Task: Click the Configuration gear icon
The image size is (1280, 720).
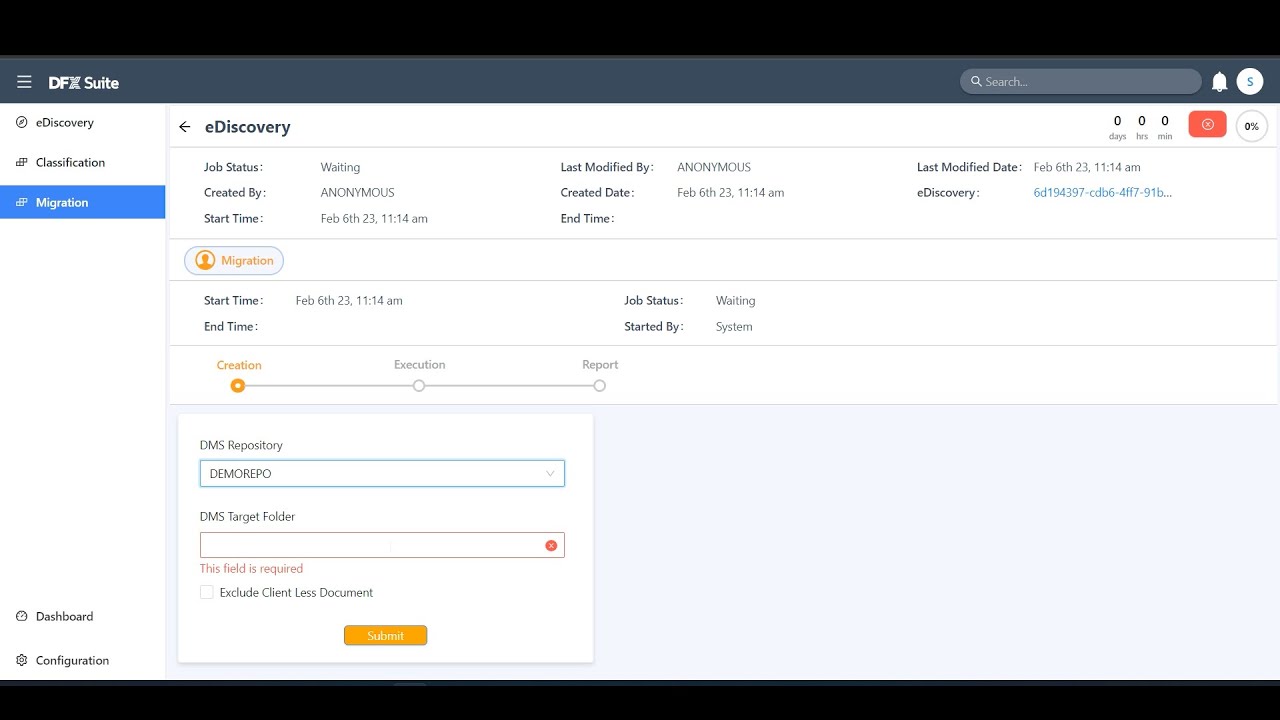Action: (22, 660)
